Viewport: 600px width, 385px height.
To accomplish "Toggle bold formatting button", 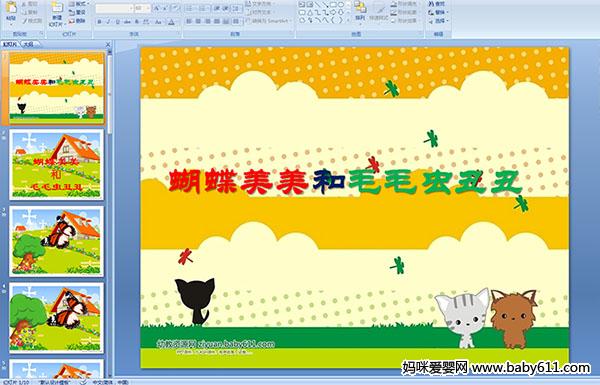I will click(99, 22).
